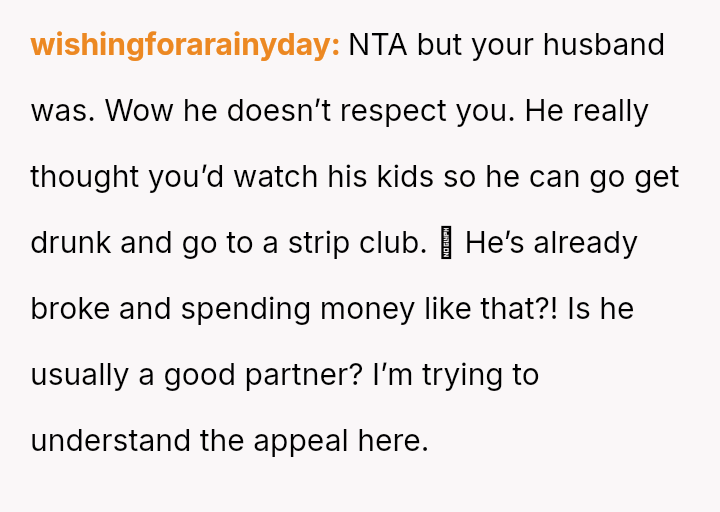Click the text "that?!" in the comment
The height and width of the screenshot is (512, 720).
coord(519,309)
